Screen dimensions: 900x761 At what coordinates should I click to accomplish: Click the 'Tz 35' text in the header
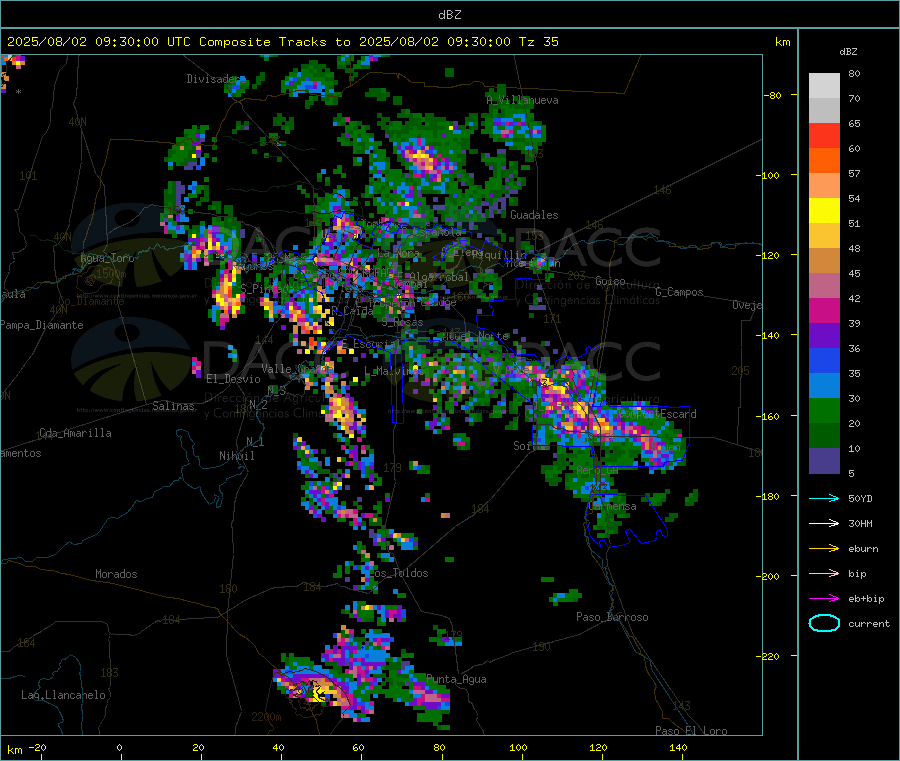tap(539, 42)
